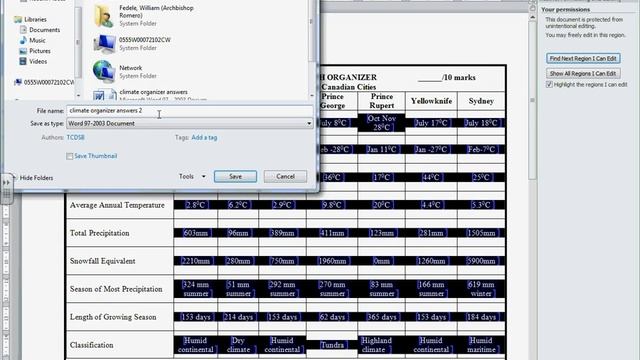Image resolution: width=640 pixels, height=360 pixels.
Task: Click the Cancel button
Action: pos(285,176)
